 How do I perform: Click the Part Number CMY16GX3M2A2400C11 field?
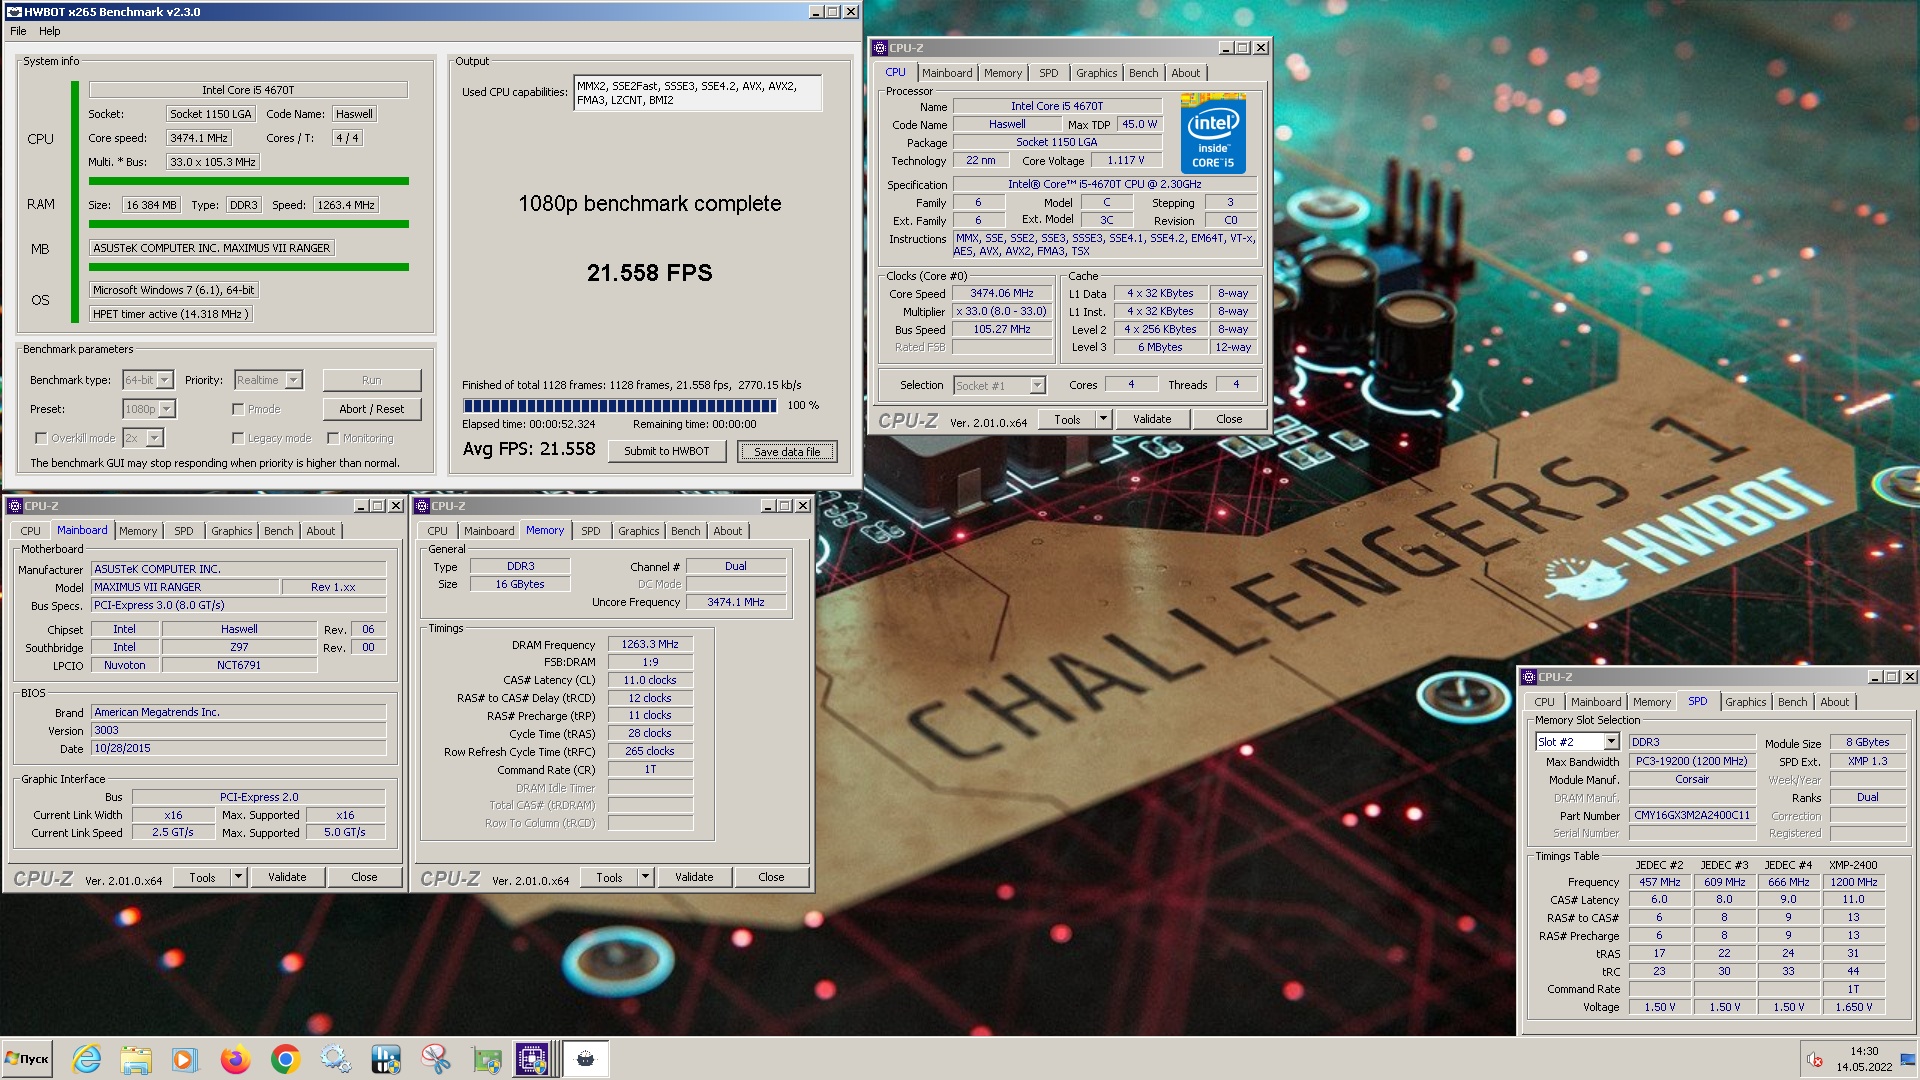pyautogui.click(x=1692, y=815)
